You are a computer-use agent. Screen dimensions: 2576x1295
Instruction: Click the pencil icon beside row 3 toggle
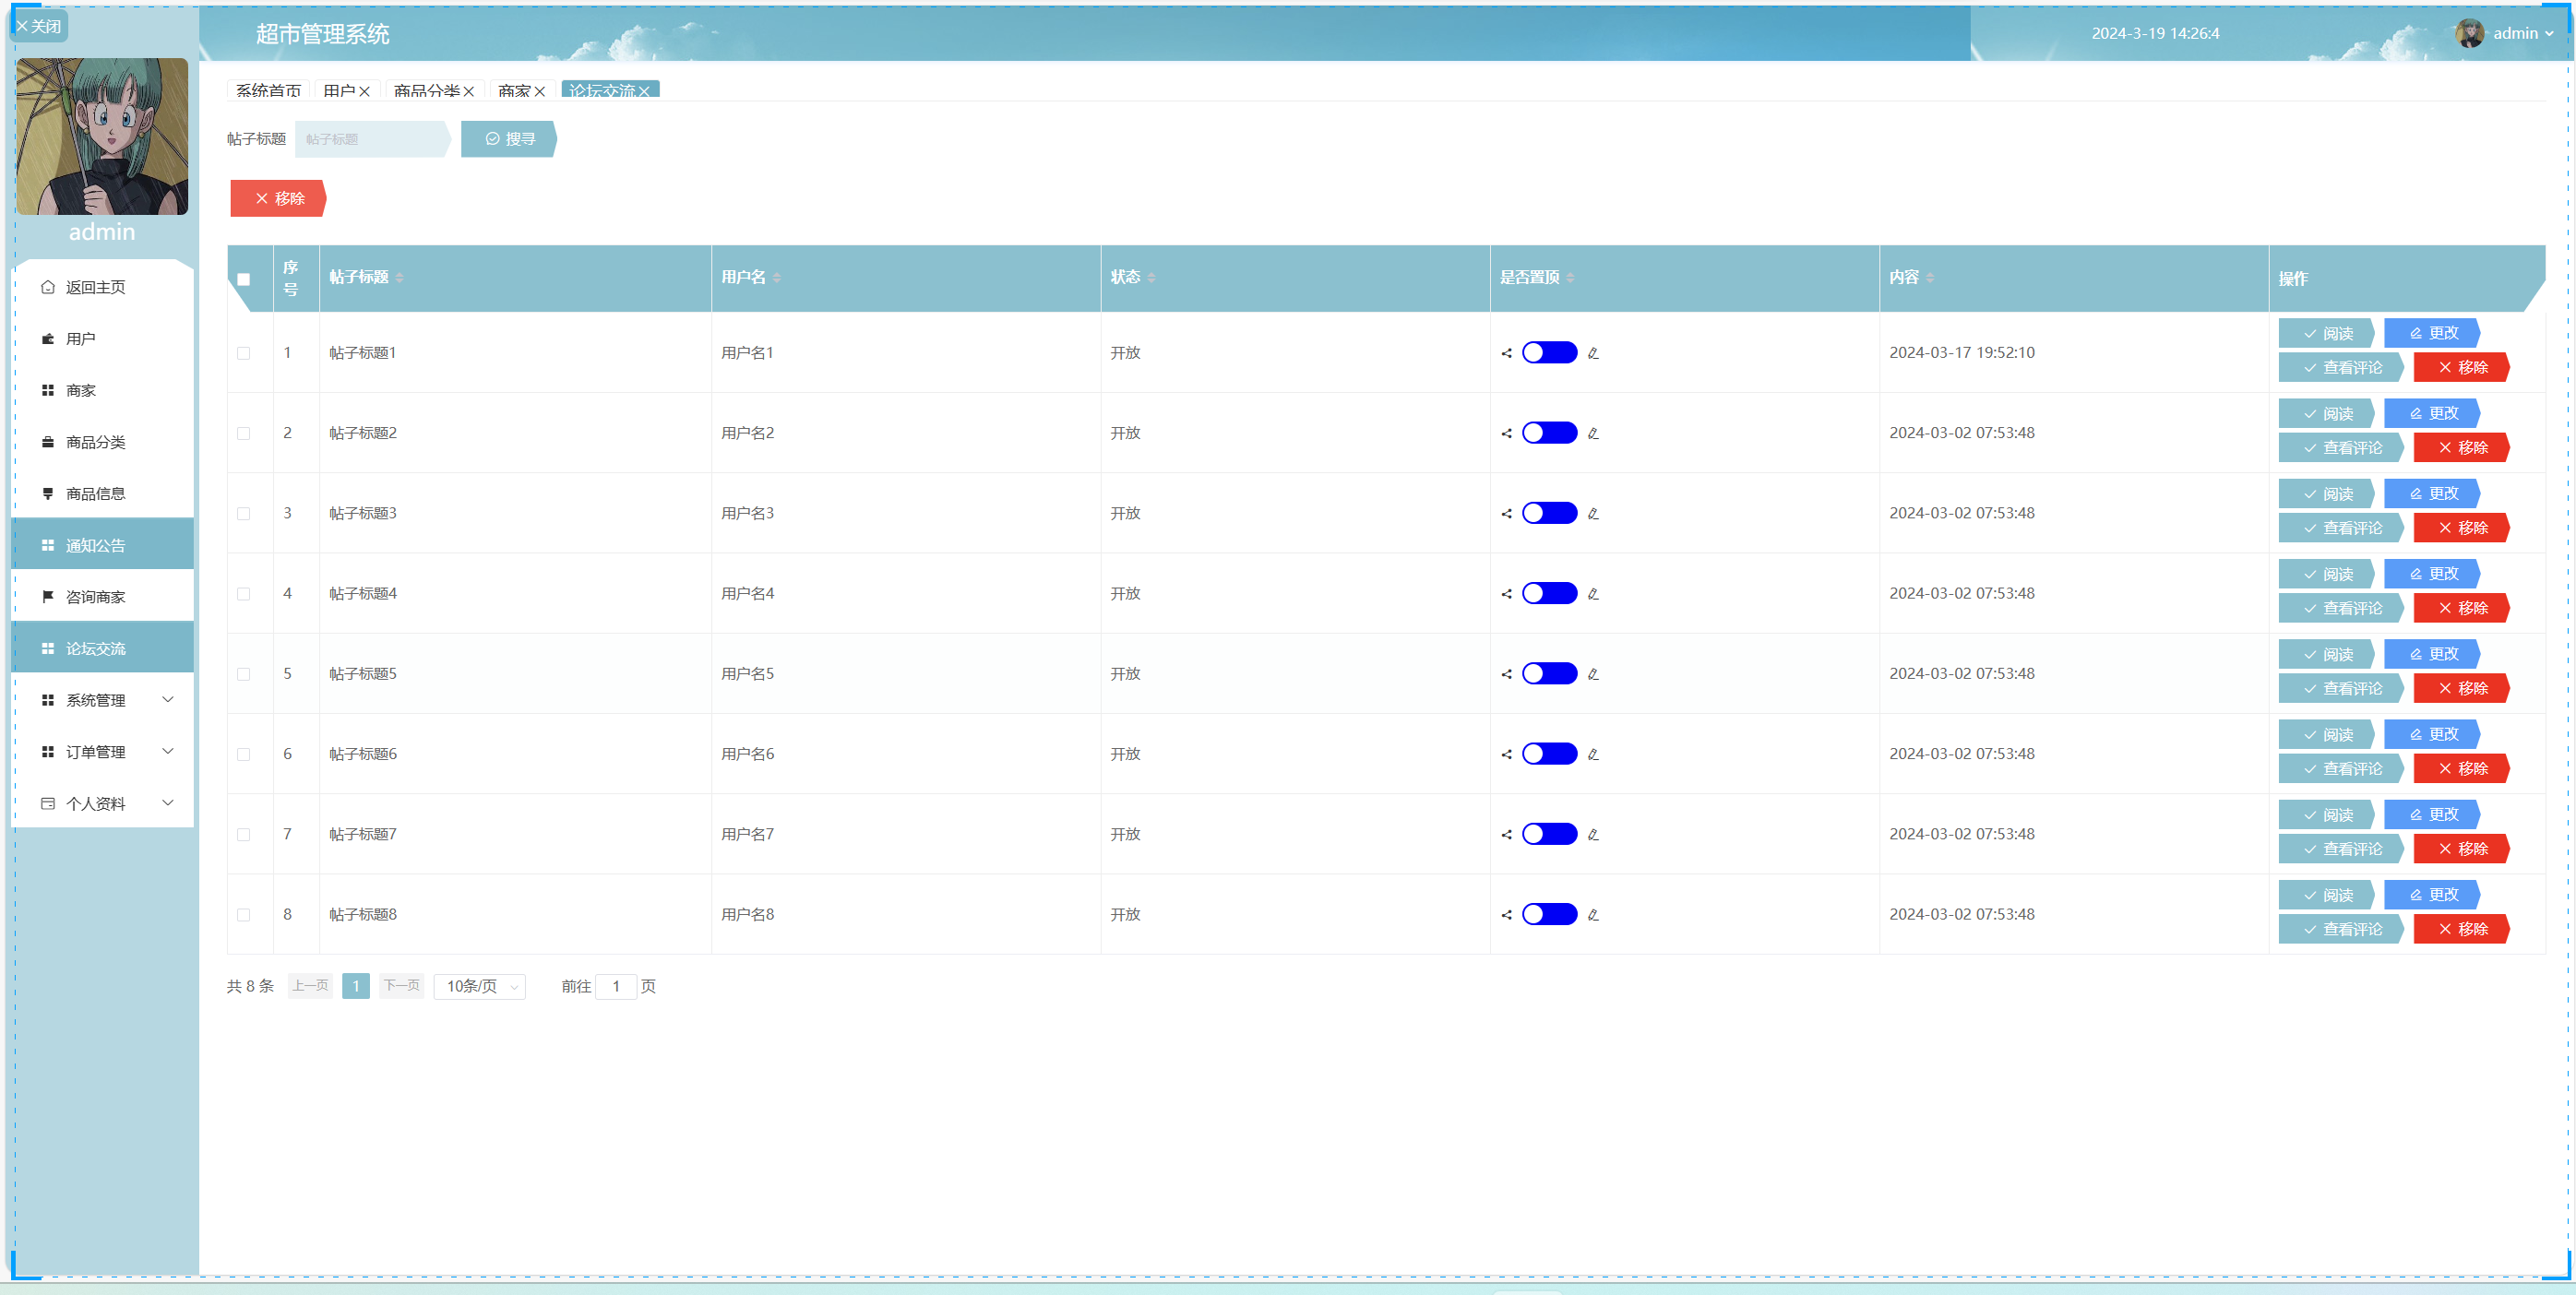tap(1593, 514)
